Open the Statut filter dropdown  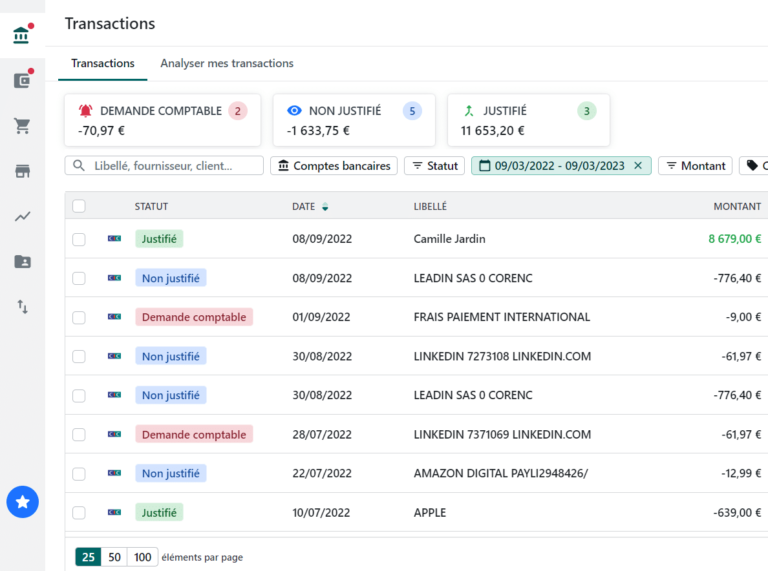click(434, 166)
